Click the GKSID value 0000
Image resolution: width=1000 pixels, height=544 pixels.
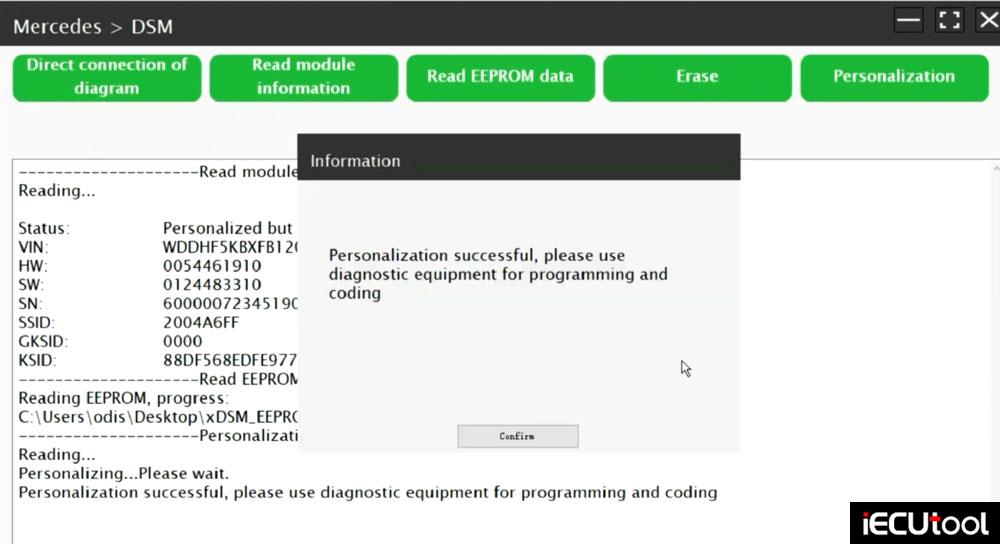[x=182, y=341]
